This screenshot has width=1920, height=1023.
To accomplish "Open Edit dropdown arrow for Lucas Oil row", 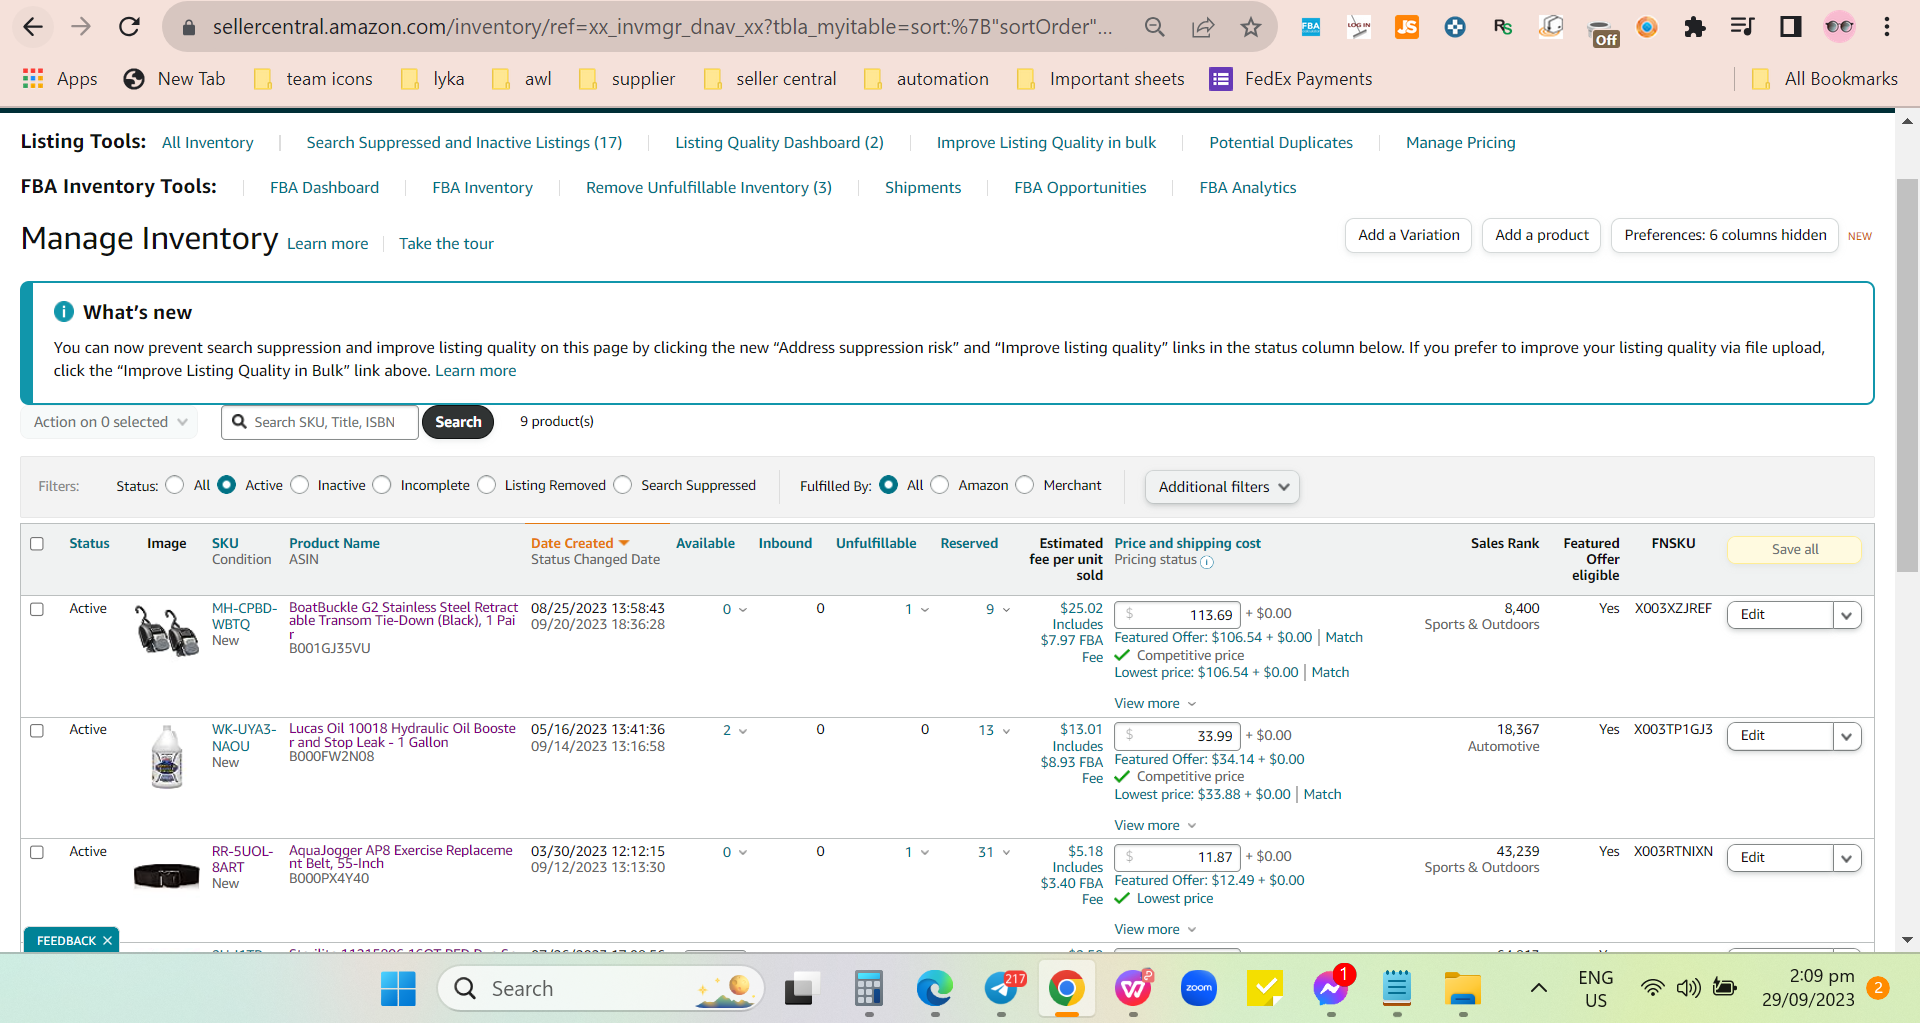I will pos(1846,737).
